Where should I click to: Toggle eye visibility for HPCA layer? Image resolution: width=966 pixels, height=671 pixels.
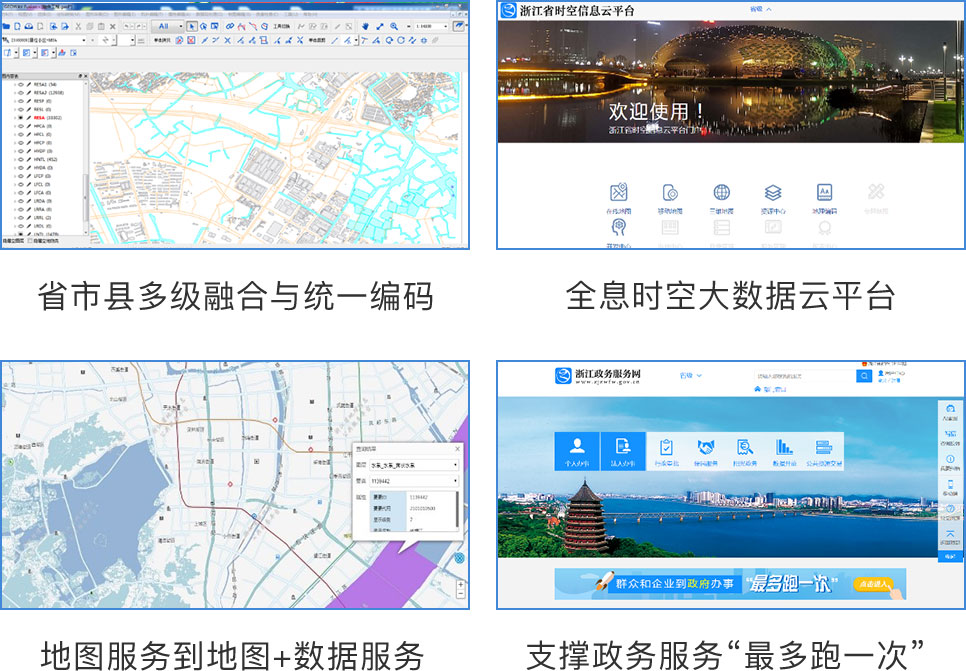click(x=21, y=126)
